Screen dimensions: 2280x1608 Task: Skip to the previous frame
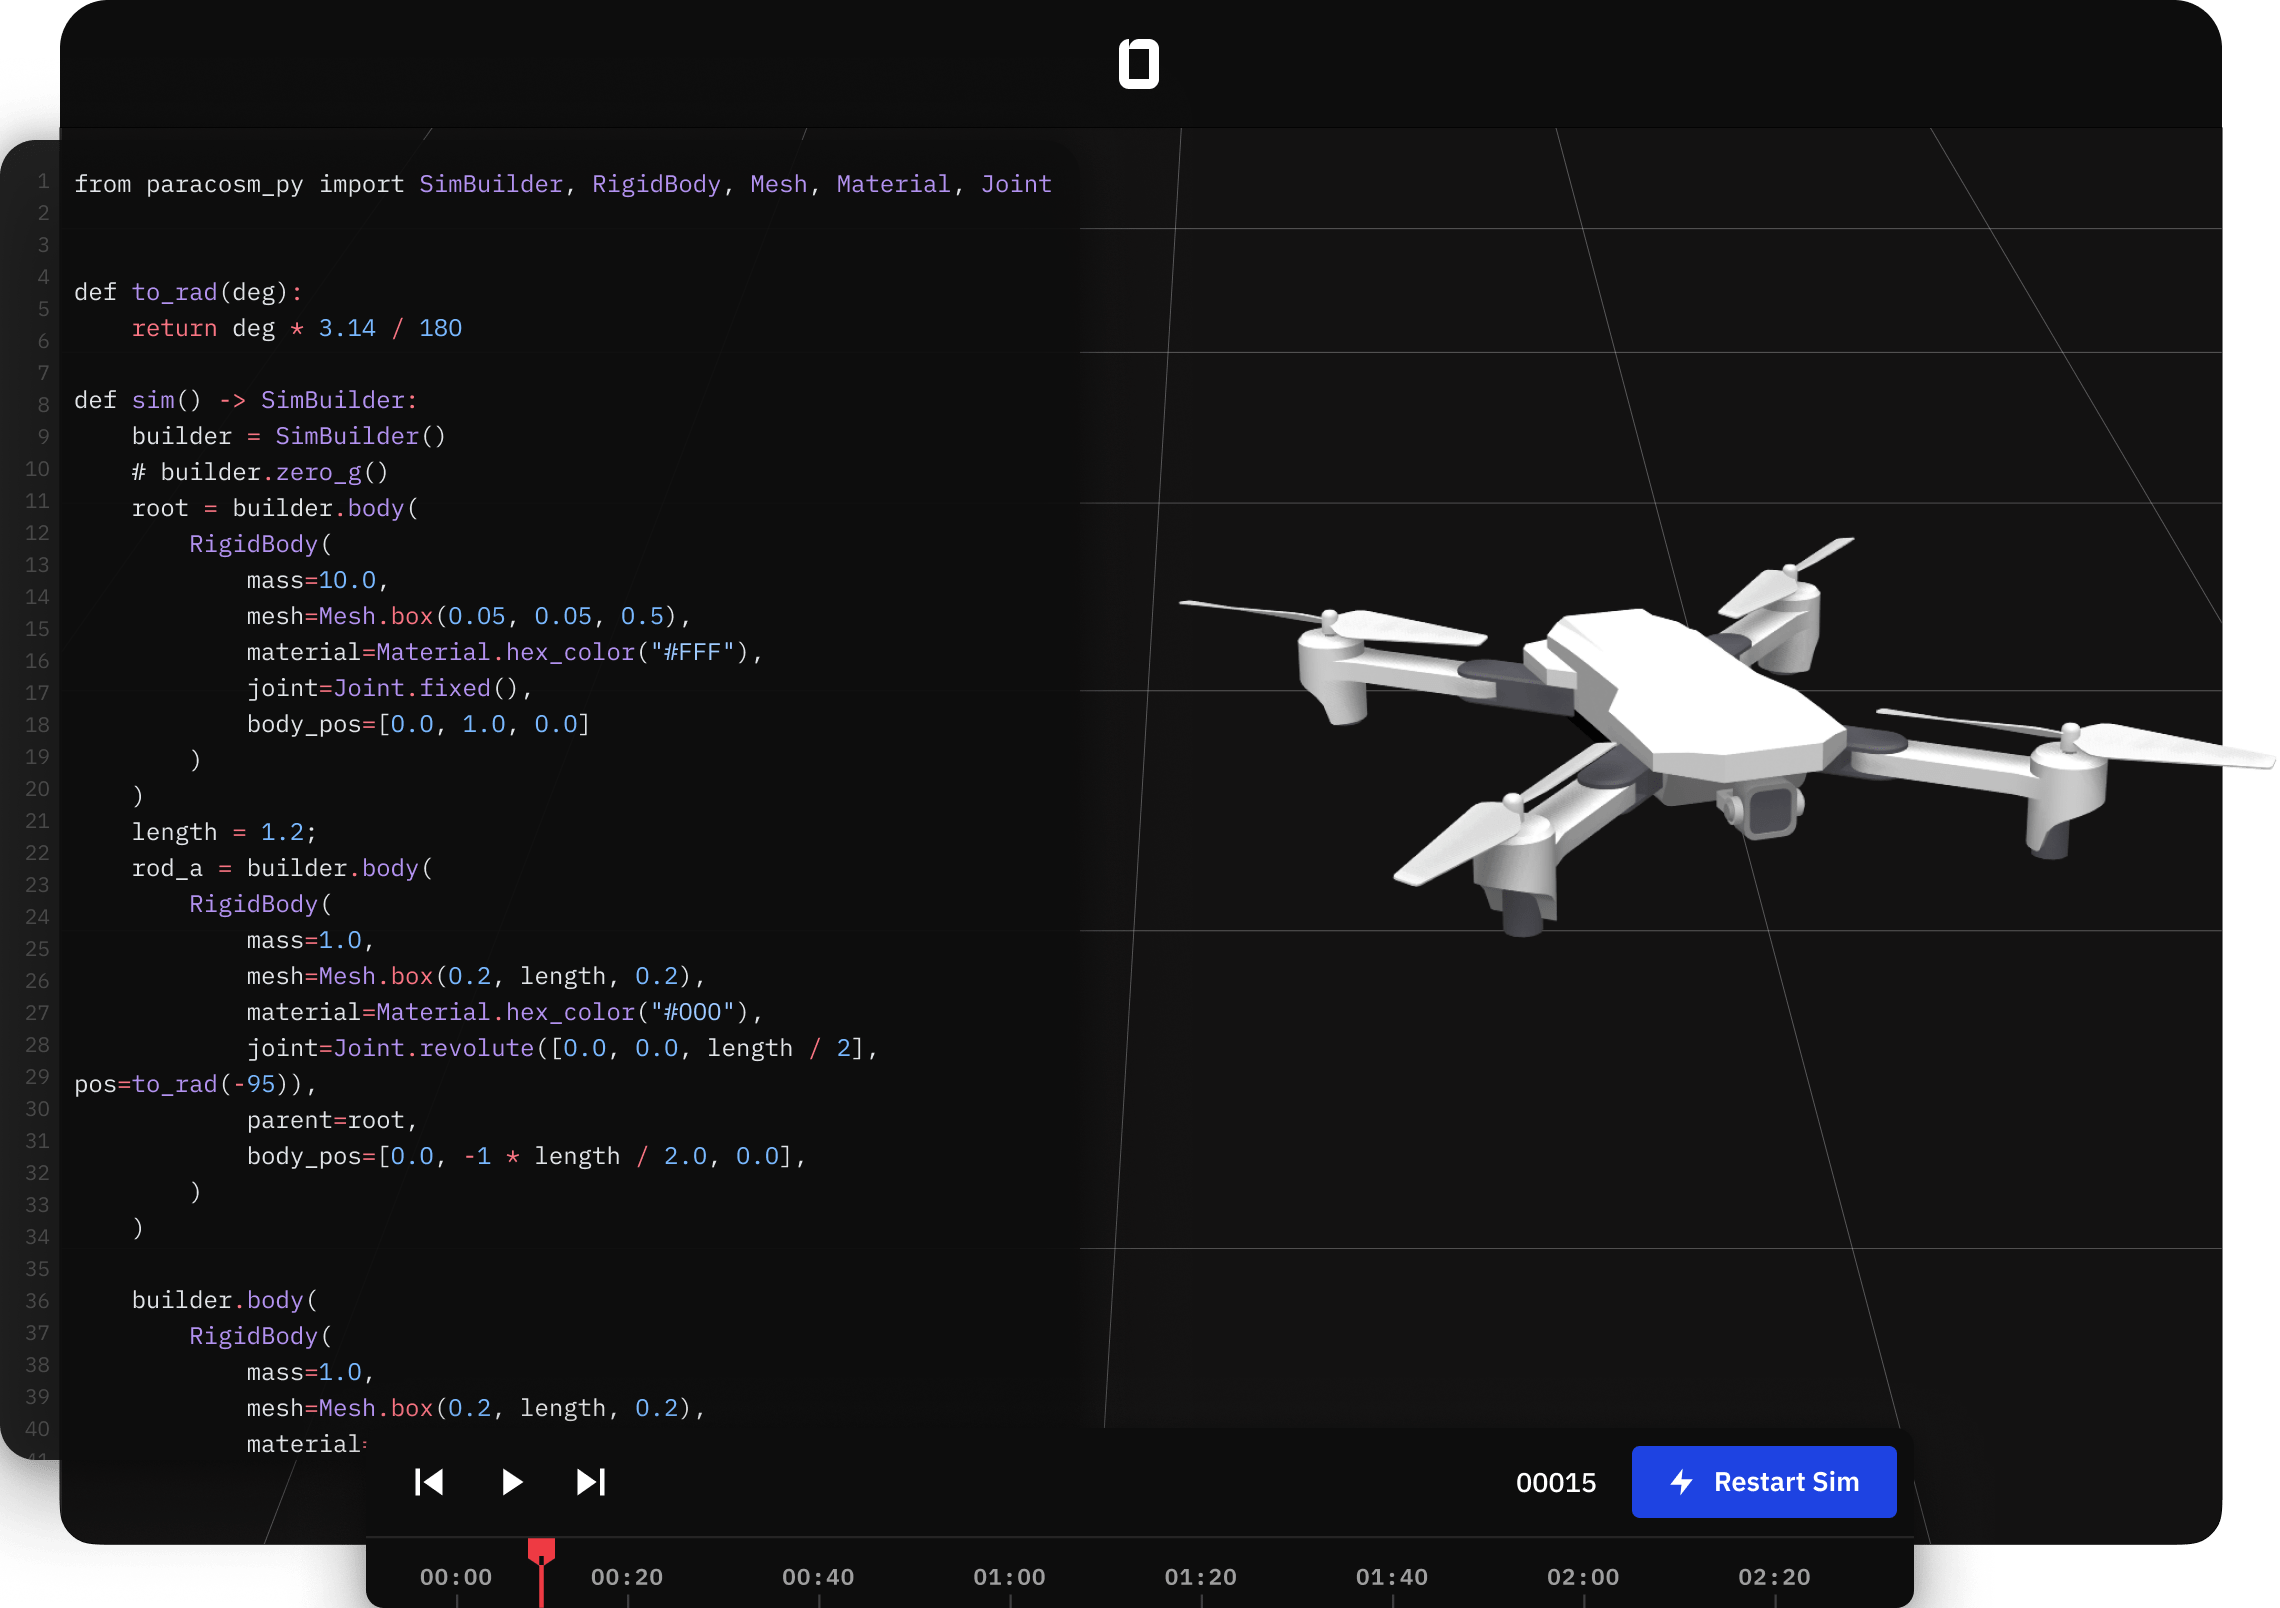coord(429,1482)
